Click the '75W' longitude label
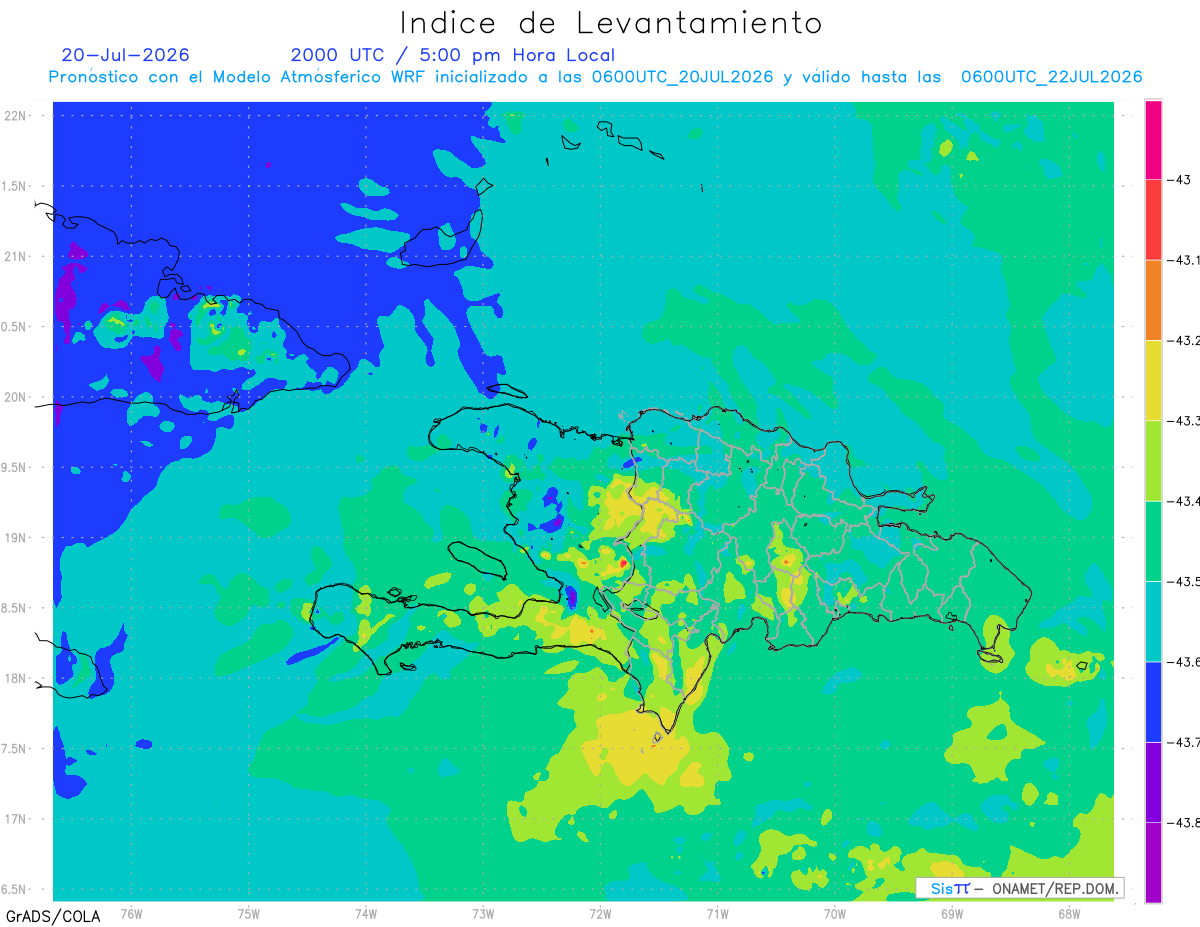This screenshot has width=1200, height=927. click(249, 913)
